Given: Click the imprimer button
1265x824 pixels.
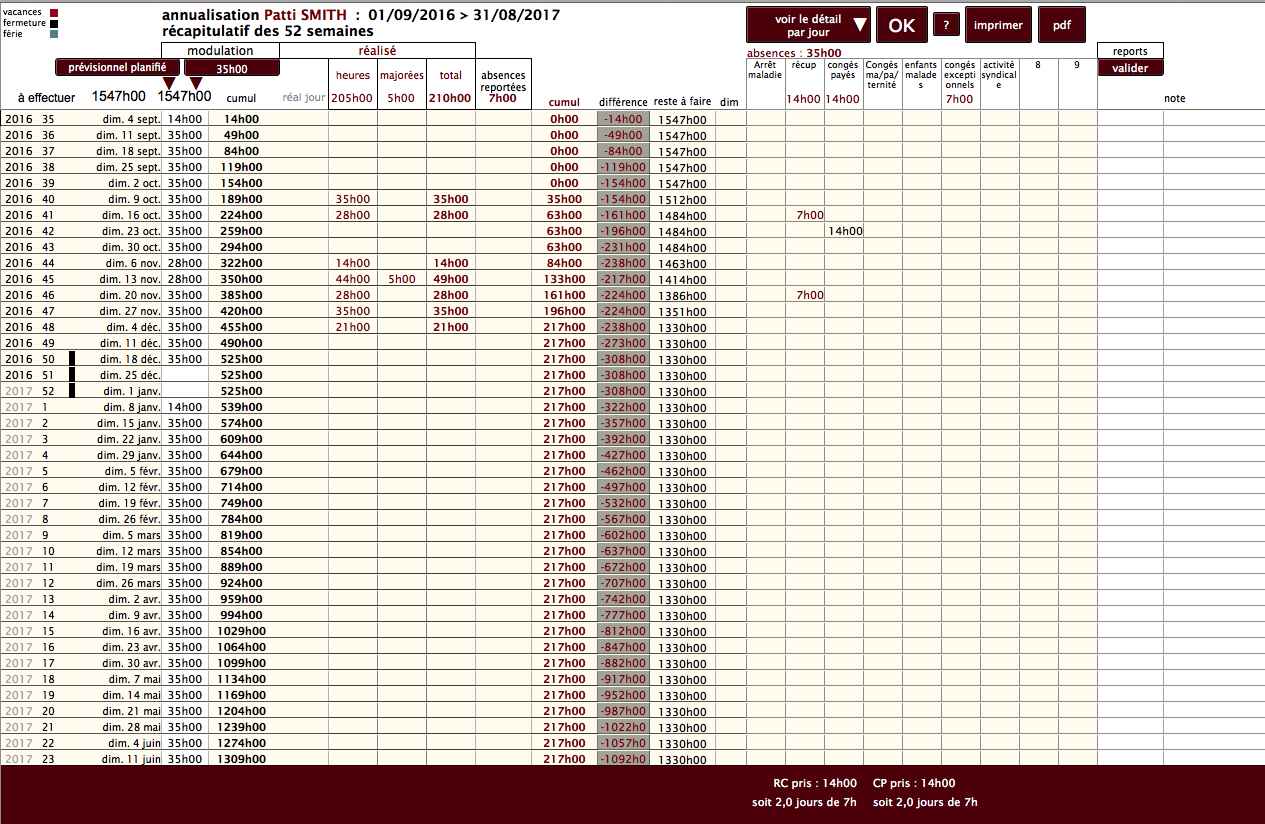Looking at the screenshot, I should pos(998,26).
